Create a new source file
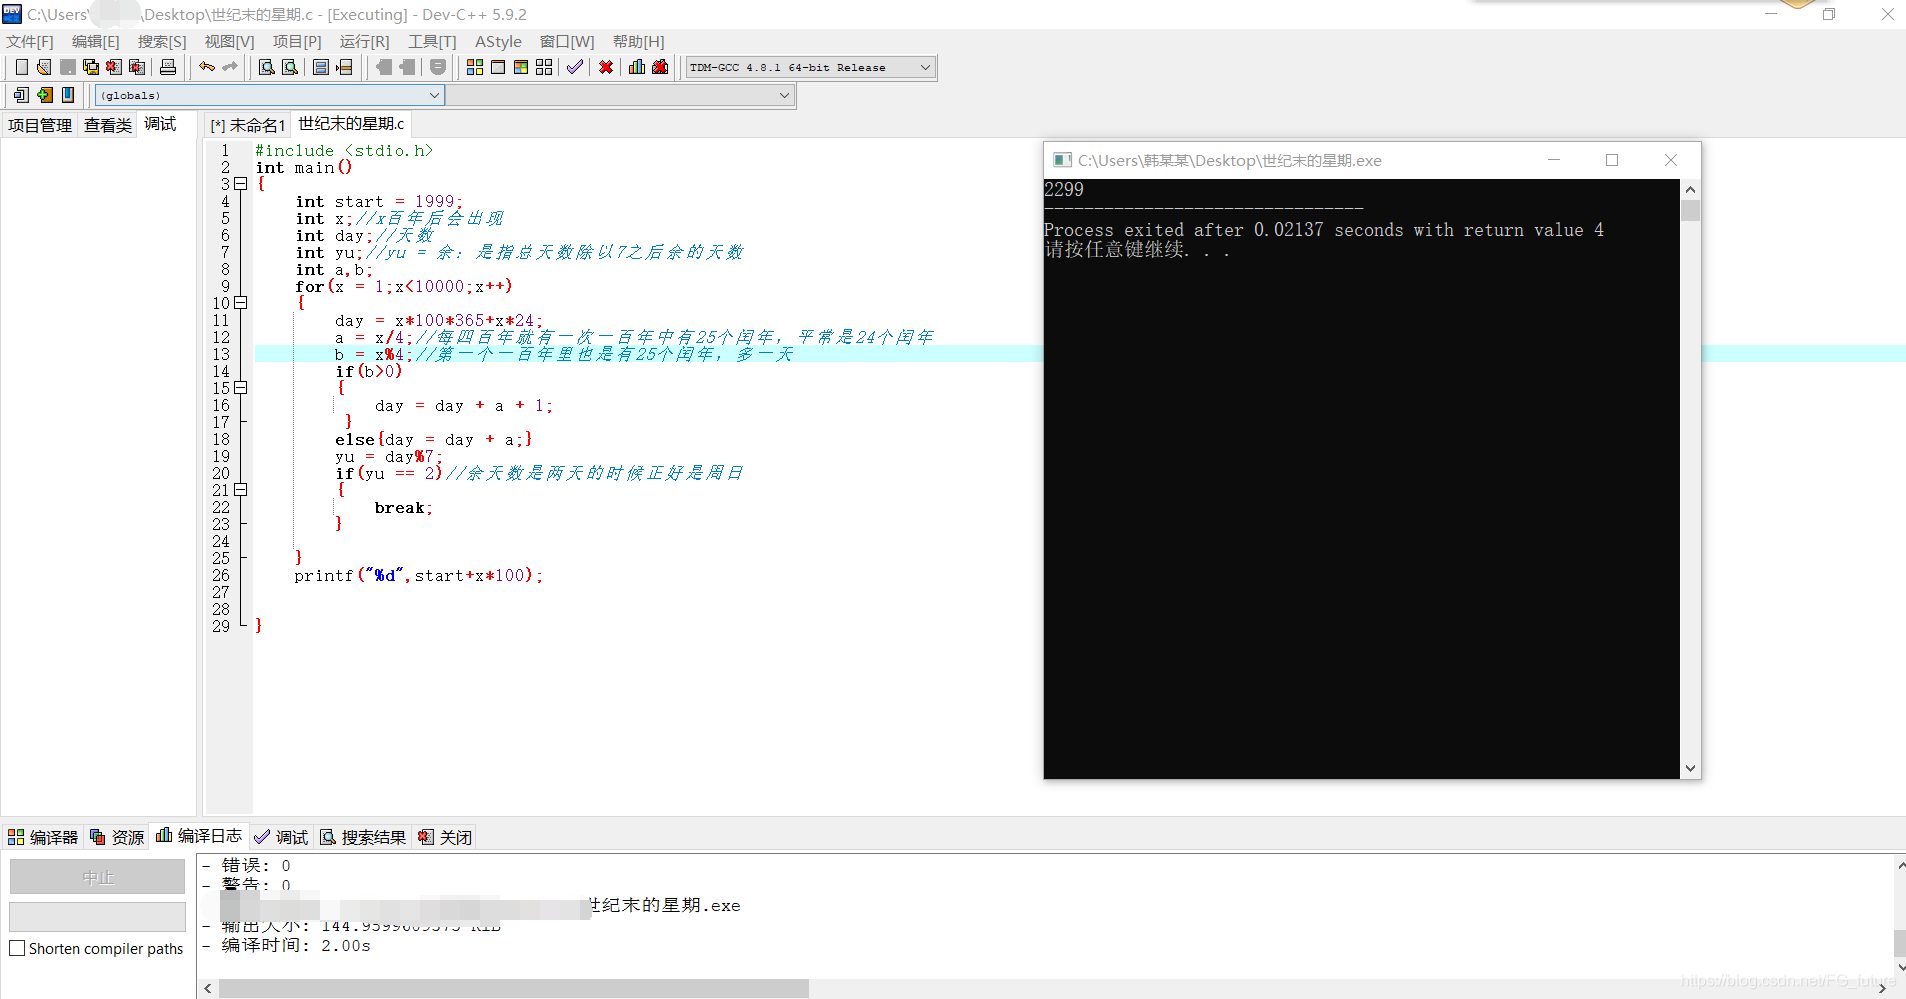Viewport: 1906px width, 999px height. 21,67
